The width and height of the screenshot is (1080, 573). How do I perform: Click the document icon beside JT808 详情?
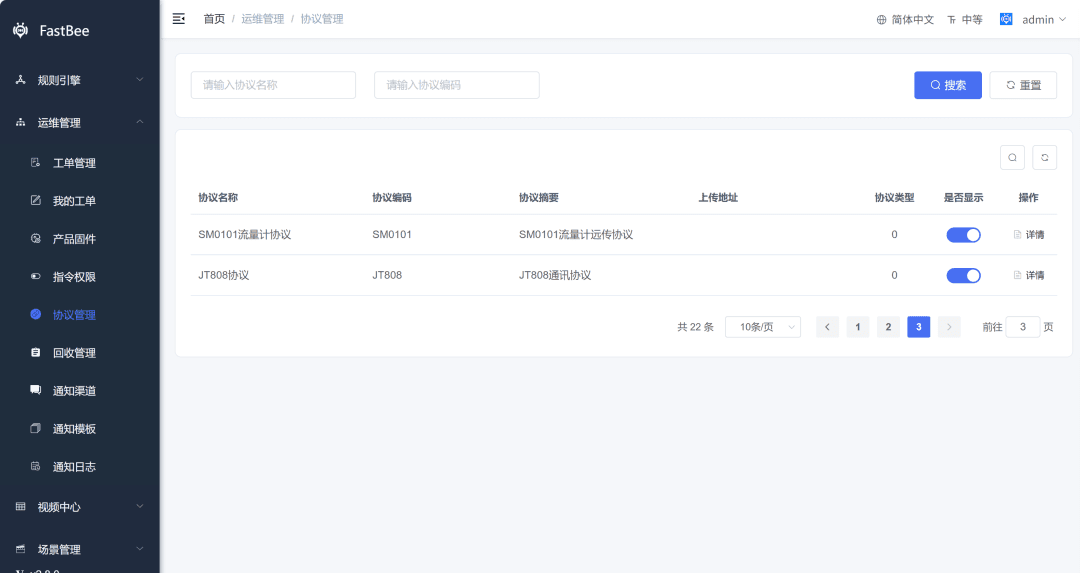1017,275
